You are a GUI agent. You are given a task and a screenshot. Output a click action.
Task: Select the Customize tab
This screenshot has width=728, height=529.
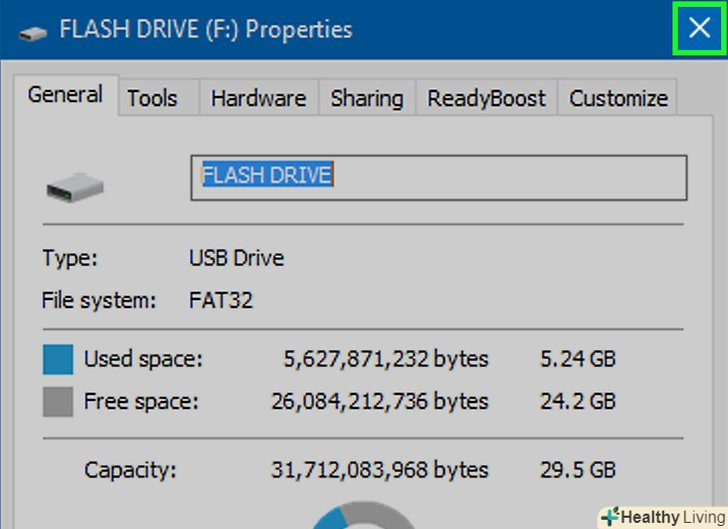click(x=618, y=98)
